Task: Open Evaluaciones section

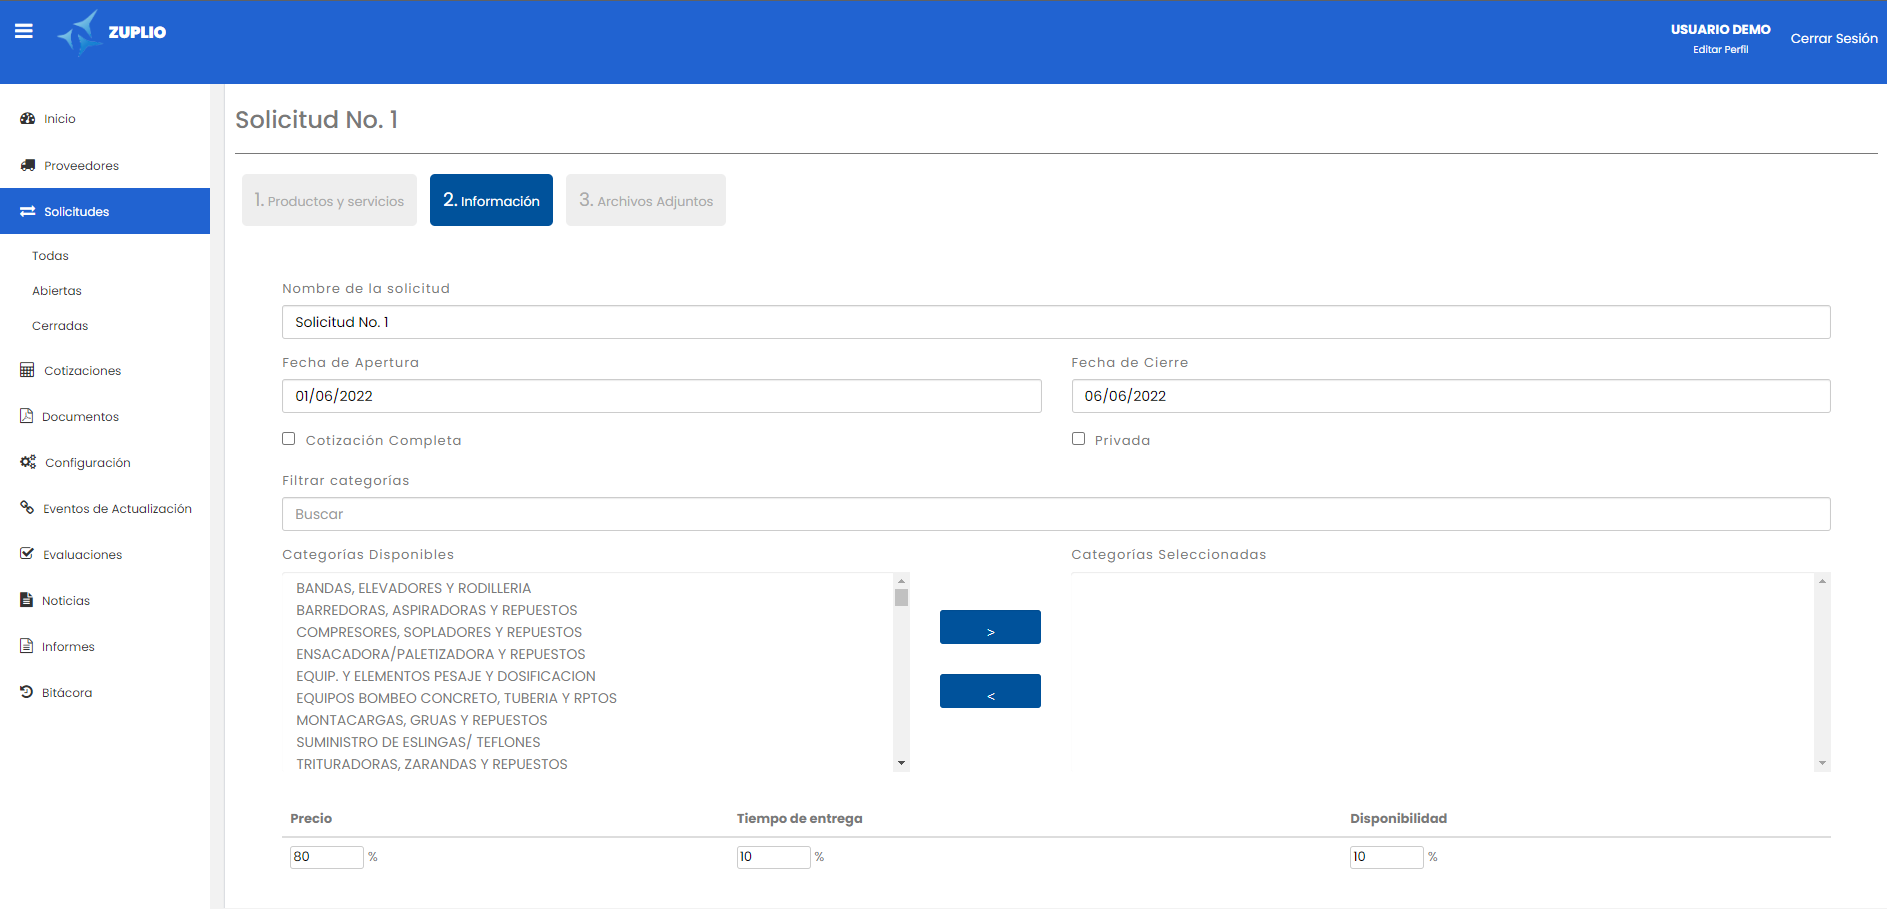Action: point(82,555)
